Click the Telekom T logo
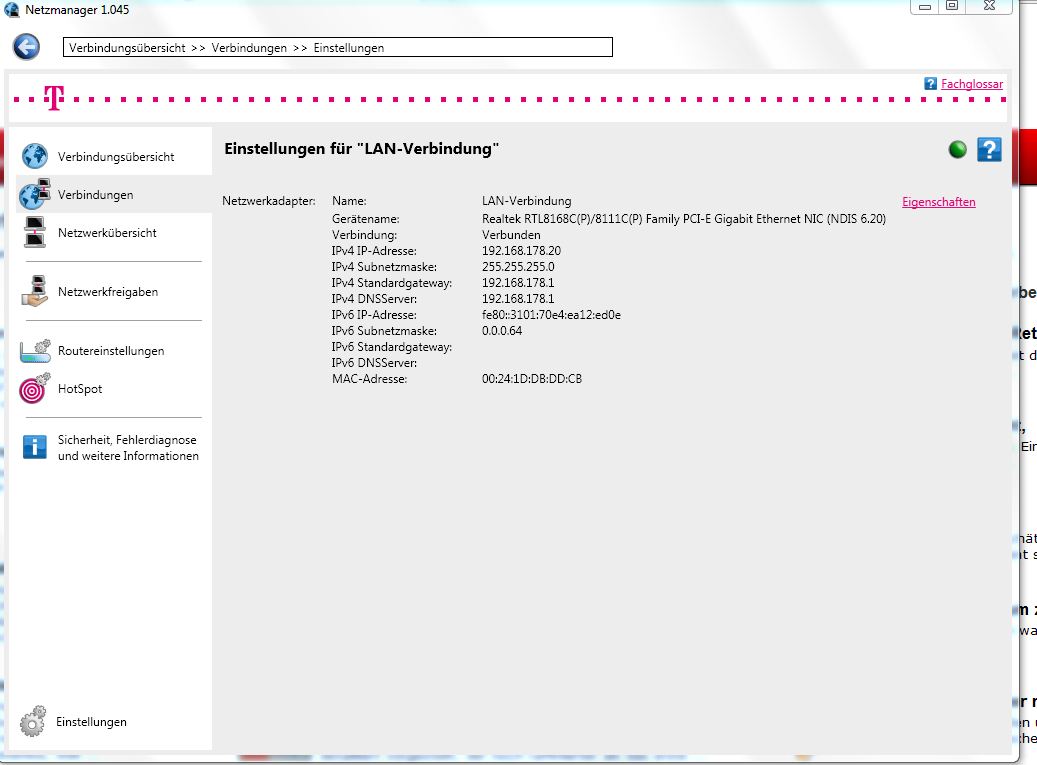Viewport: 1037px width, 765px height. (54, 99)
